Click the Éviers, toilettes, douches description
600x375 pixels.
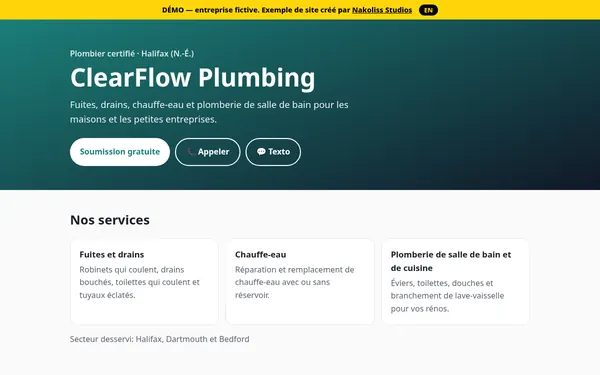(447, 296)
